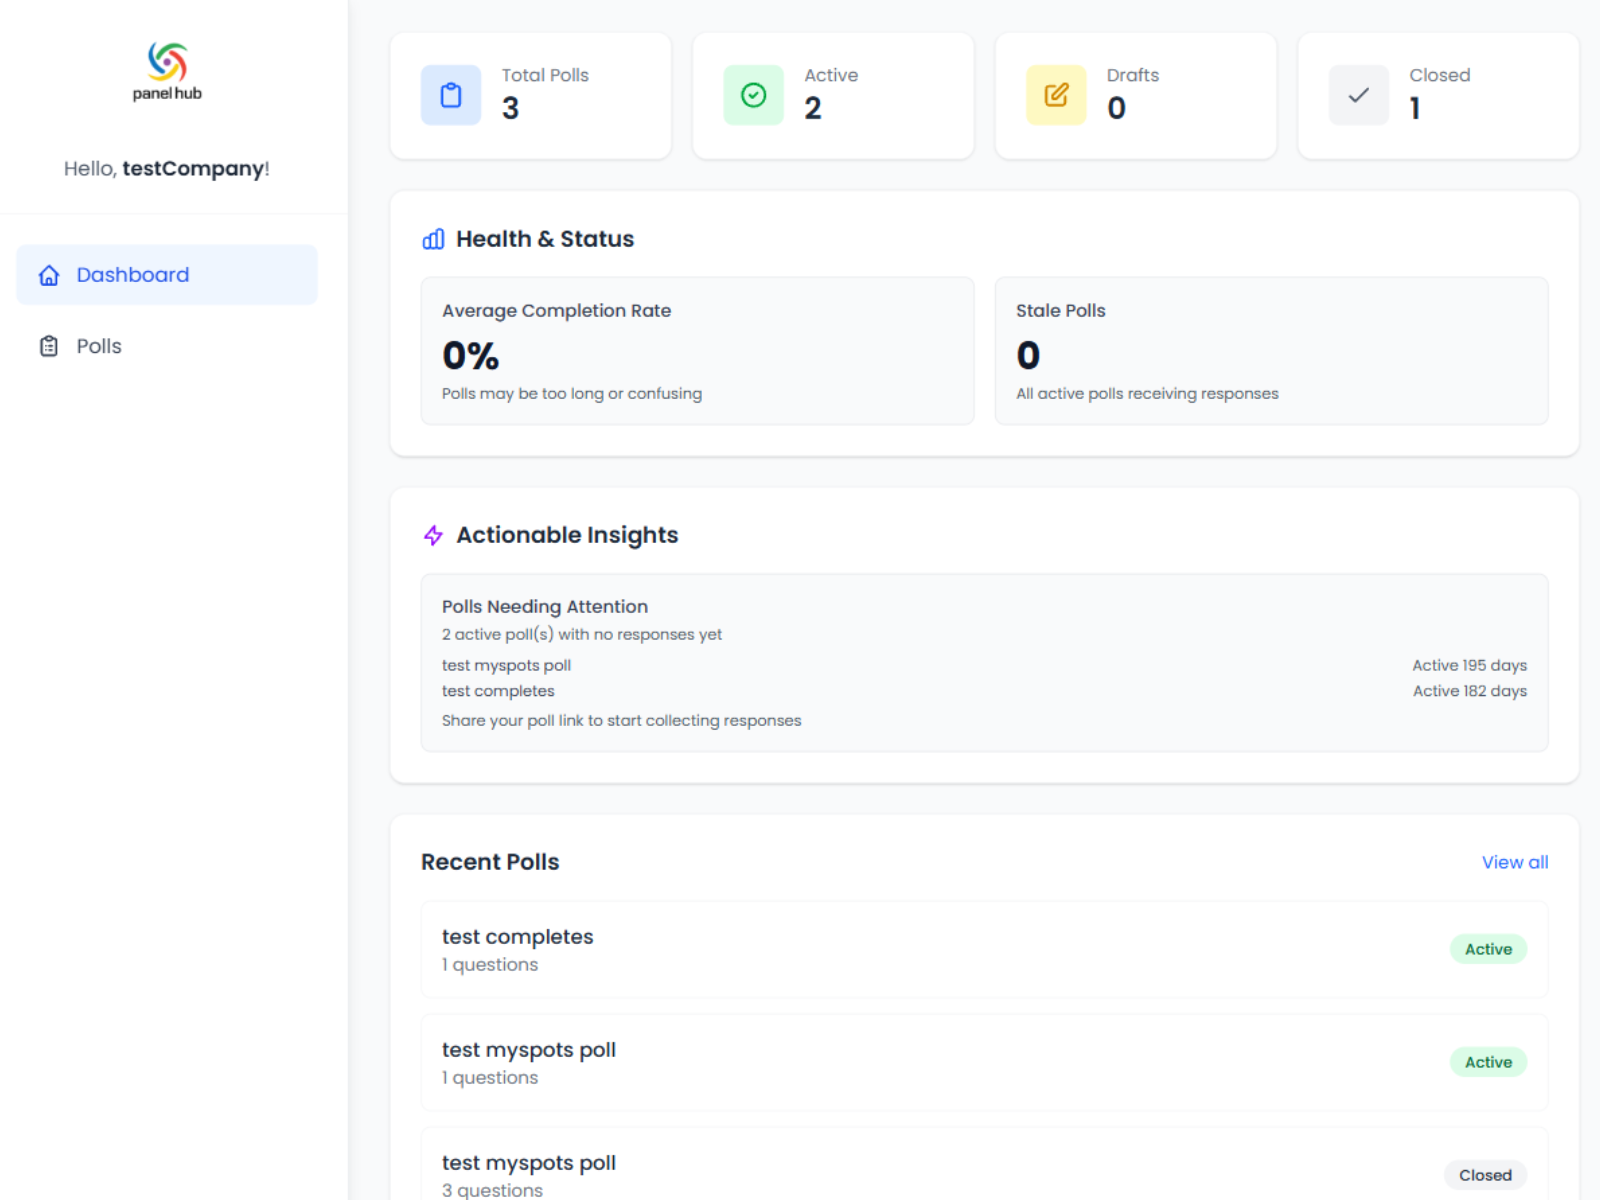
Task: Select the Closed polls stat card
Action: pyautogui.click(x=1438, y=95)
